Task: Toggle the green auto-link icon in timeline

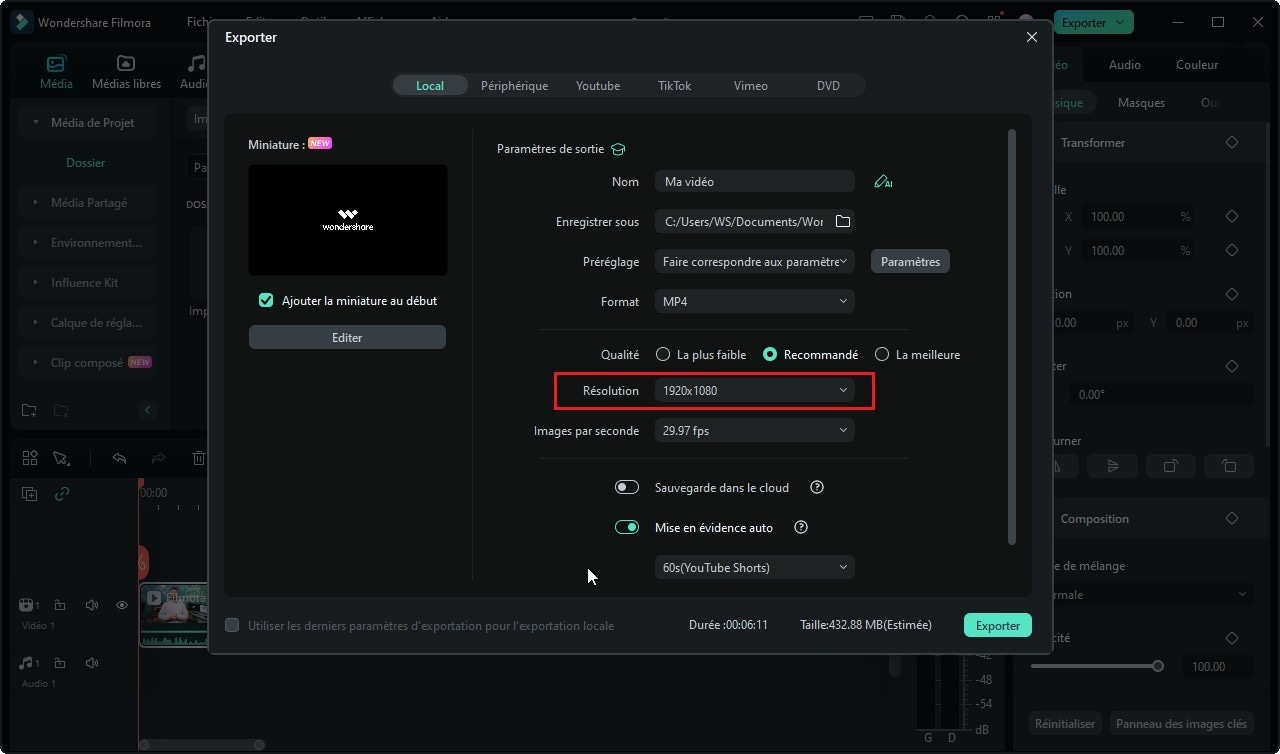Action: tap(62, 494)
